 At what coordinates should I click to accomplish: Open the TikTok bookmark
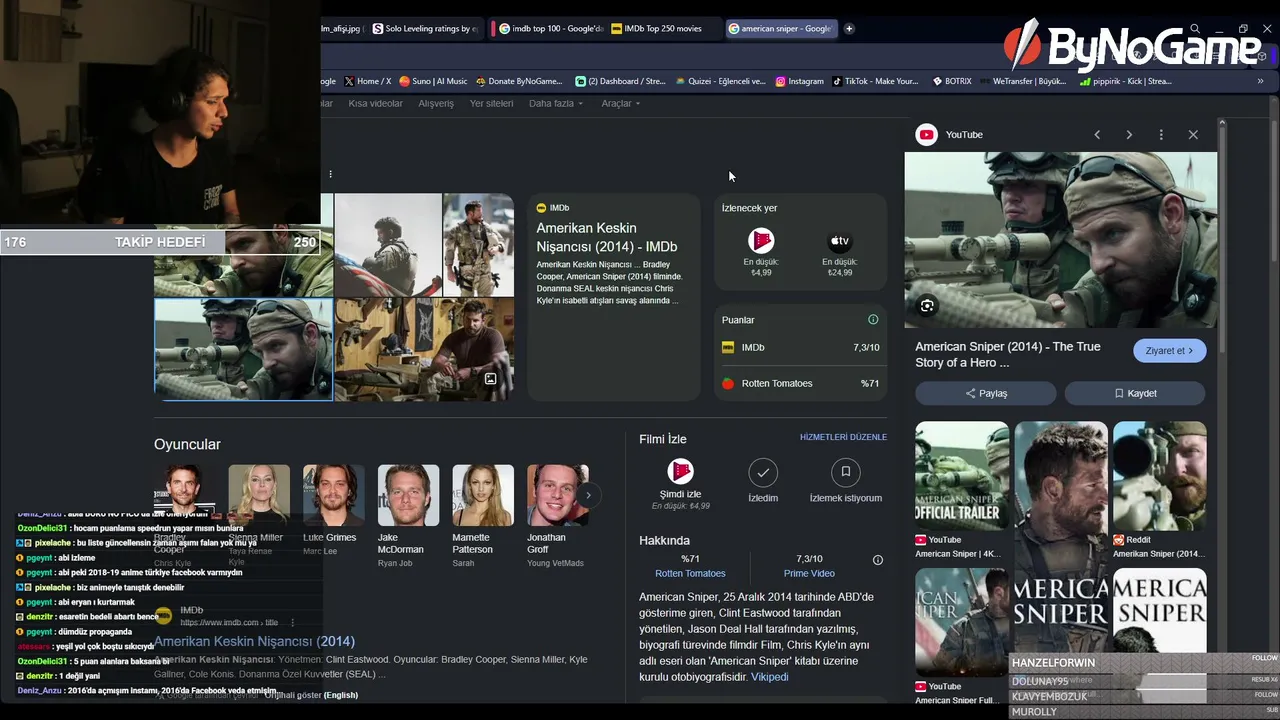click(x=875, y=81)
